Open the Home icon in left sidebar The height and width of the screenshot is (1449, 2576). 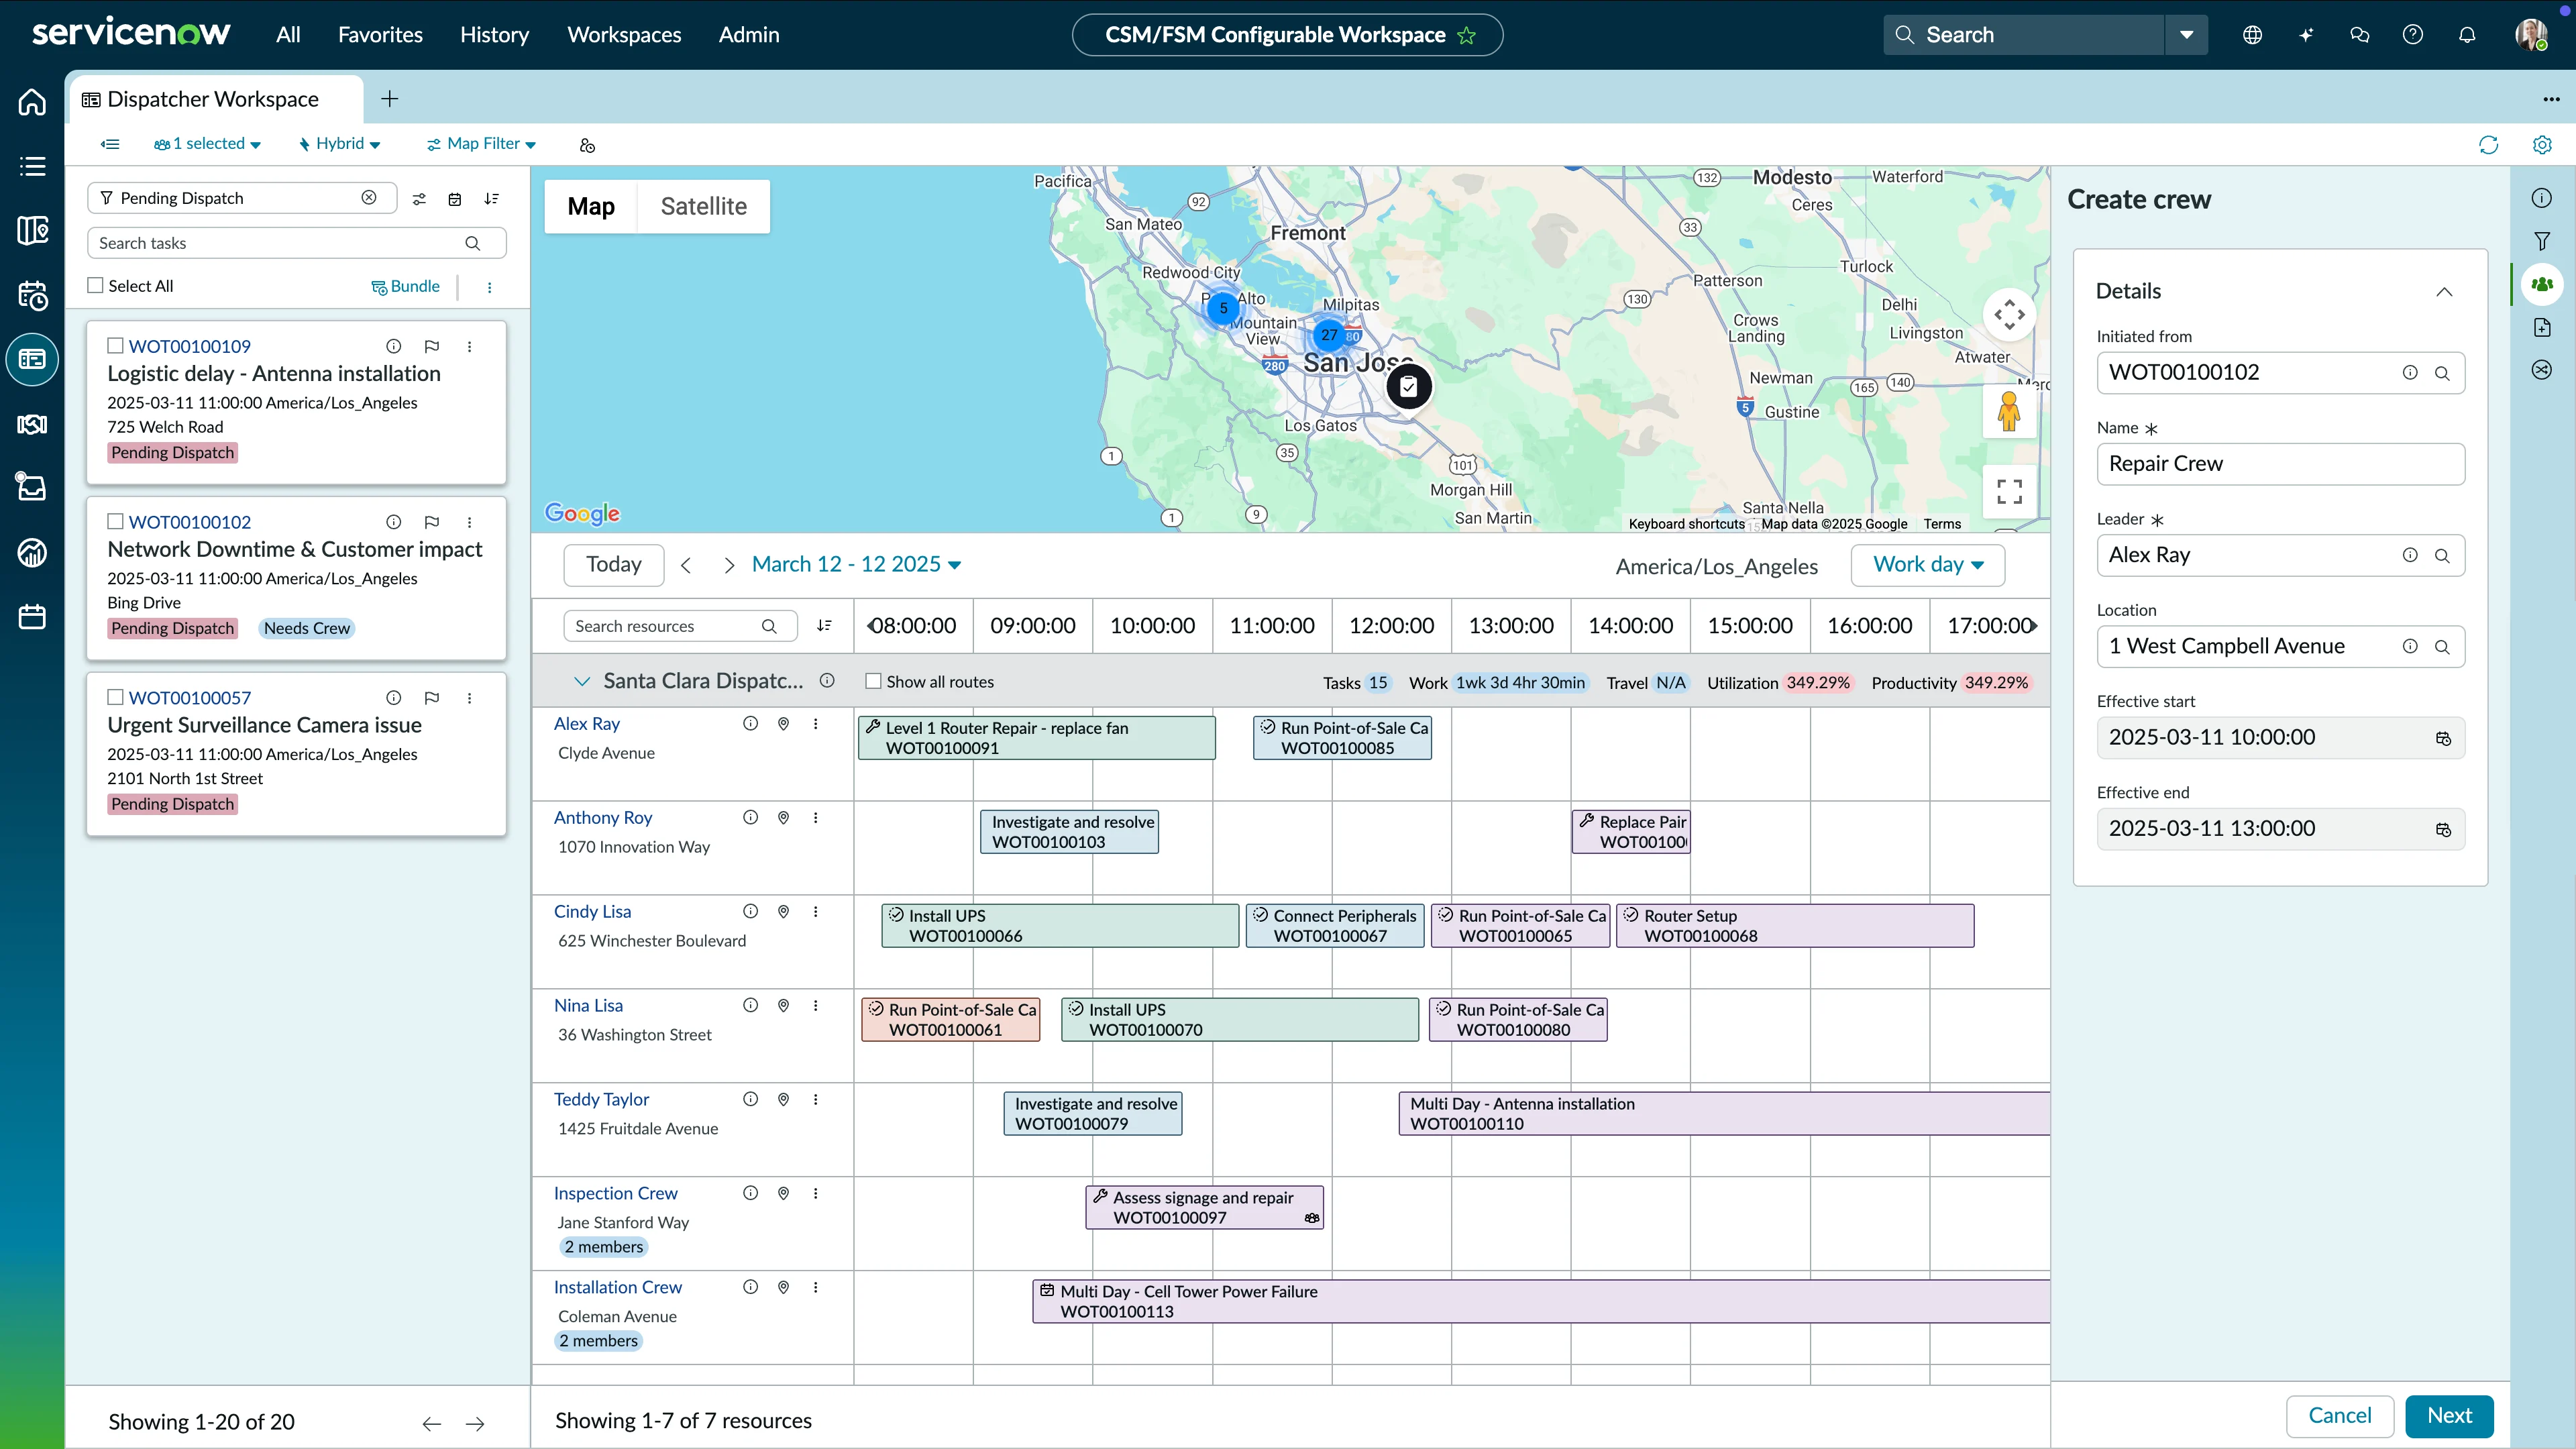pyautogui.click(x=31, y=101)
